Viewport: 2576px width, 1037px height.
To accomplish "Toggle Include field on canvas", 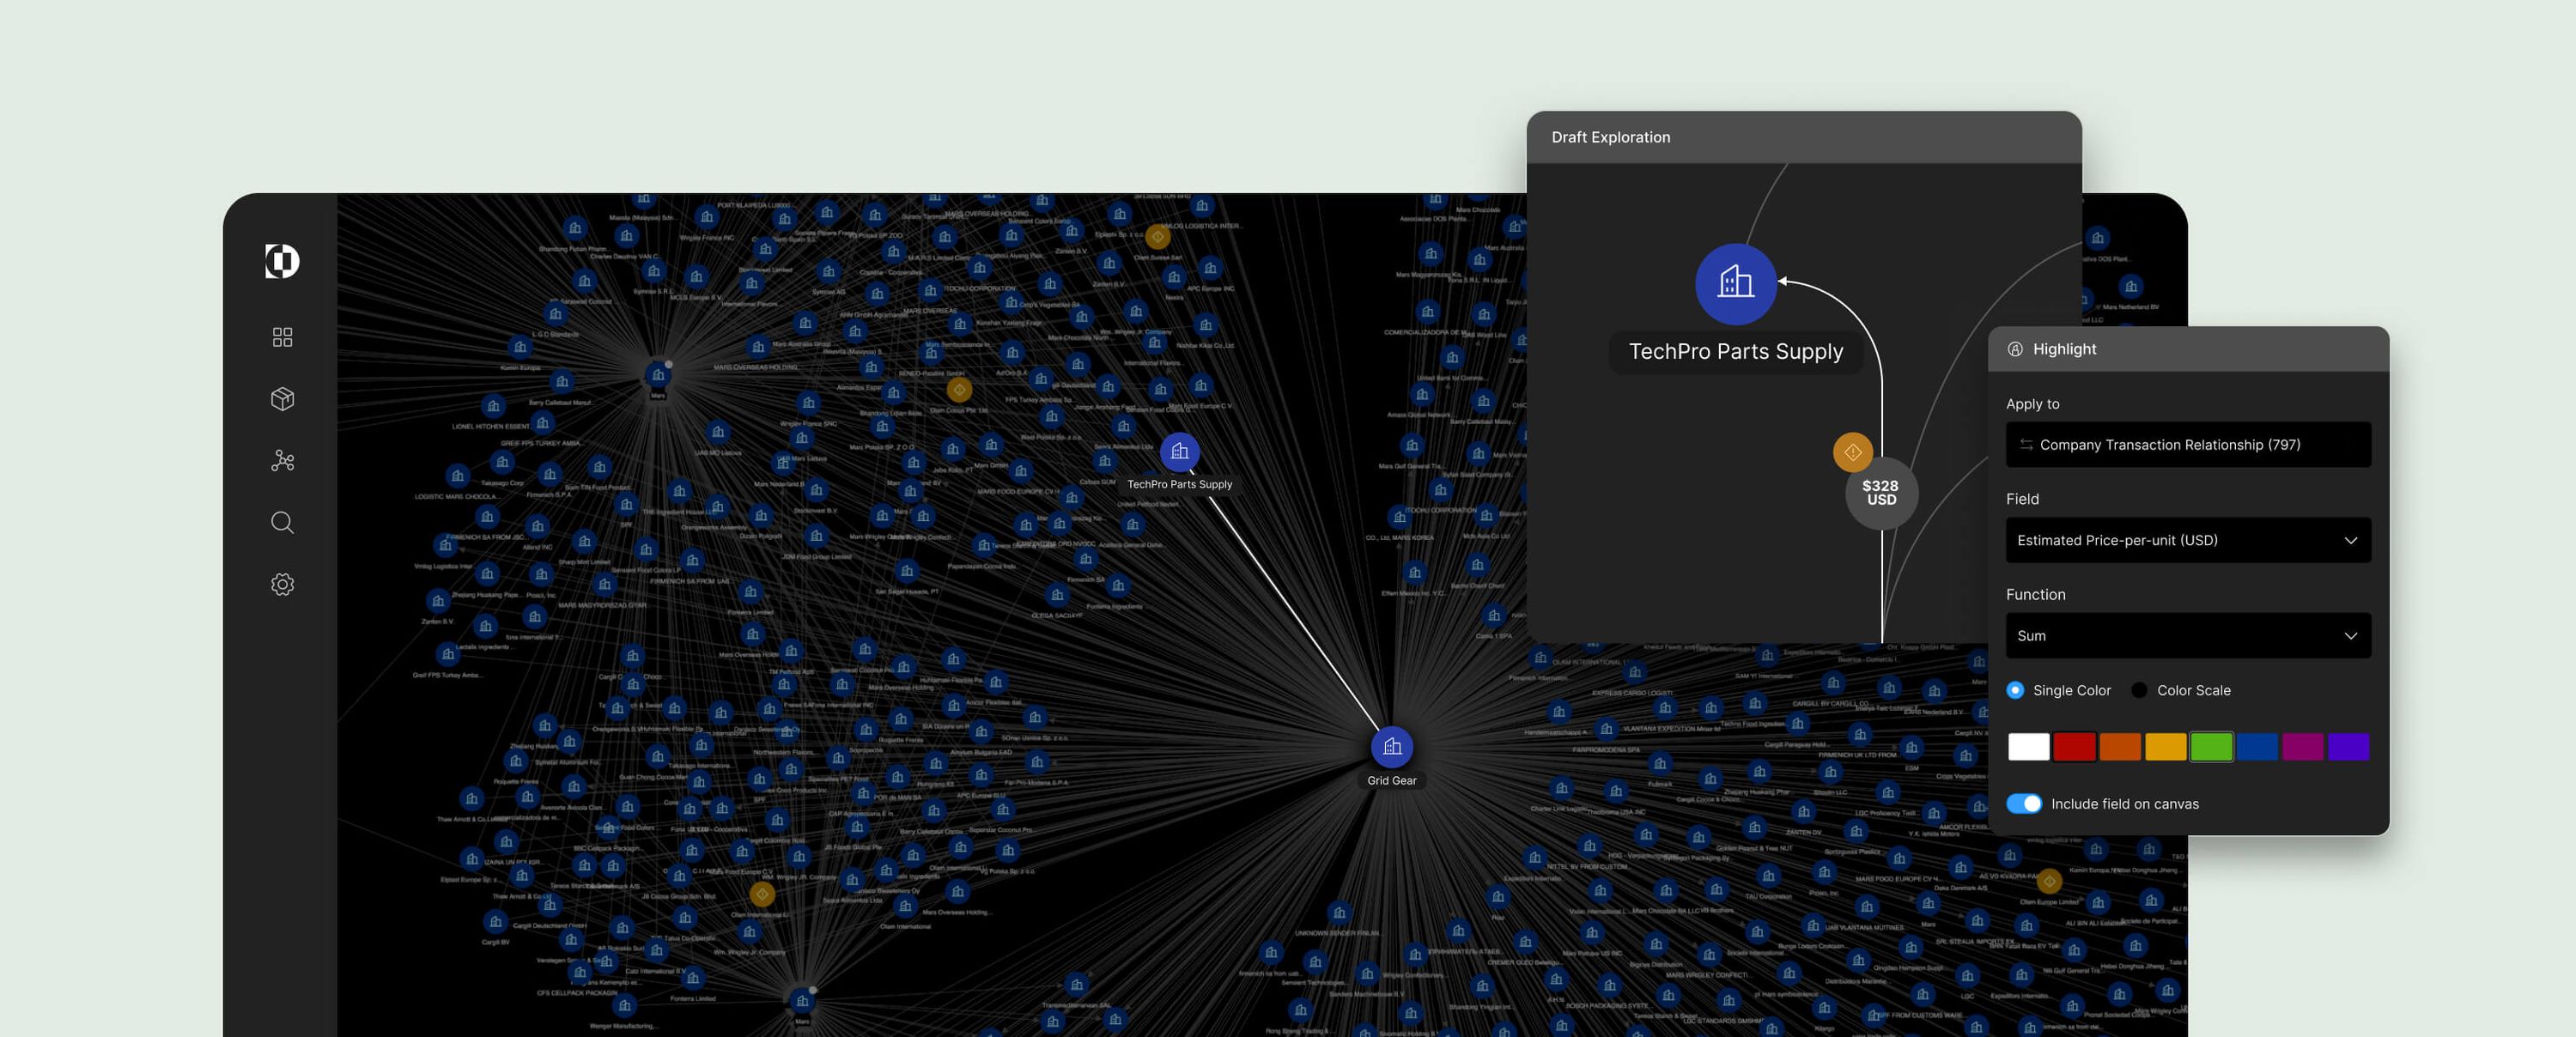I will (2024, 804).
